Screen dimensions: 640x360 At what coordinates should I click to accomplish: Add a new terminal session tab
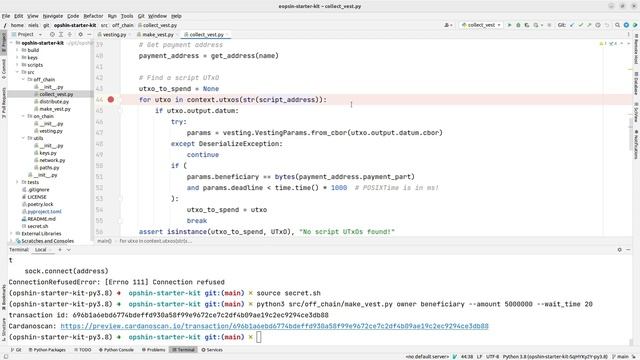click(x=60, y=249)
